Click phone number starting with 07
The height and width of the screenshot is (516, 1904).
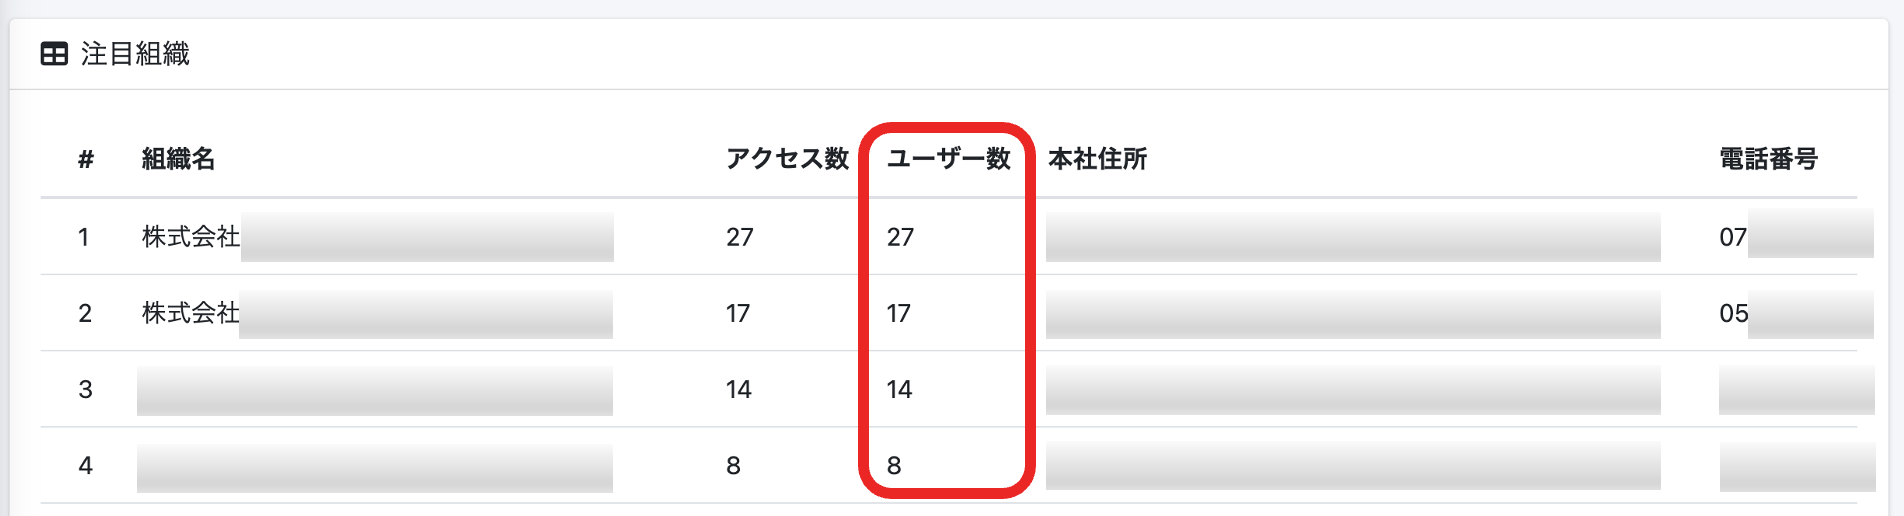[x=1796, y=237]
